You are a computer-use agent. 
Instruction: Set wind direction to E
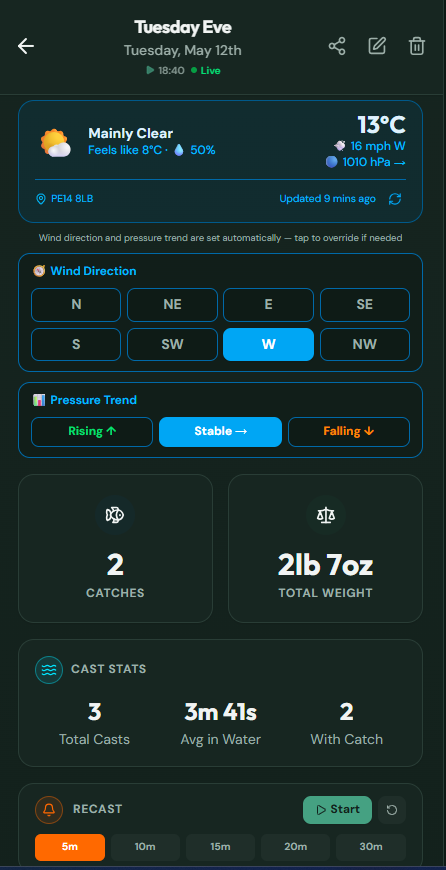point(268,305)
